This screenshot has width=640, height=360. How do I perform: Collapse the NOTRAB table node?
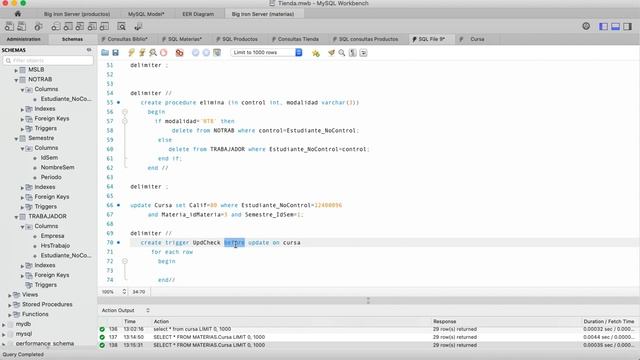pos(16,80)
